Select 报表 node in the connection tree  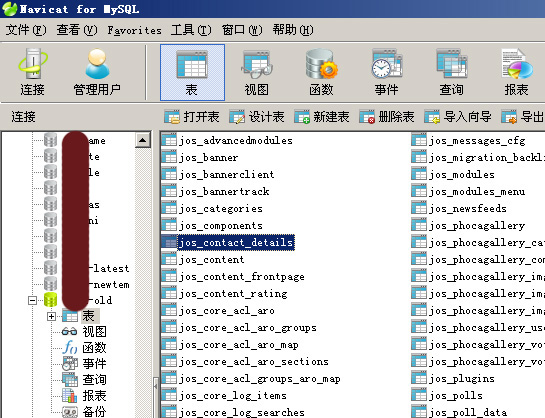point(84,396)
